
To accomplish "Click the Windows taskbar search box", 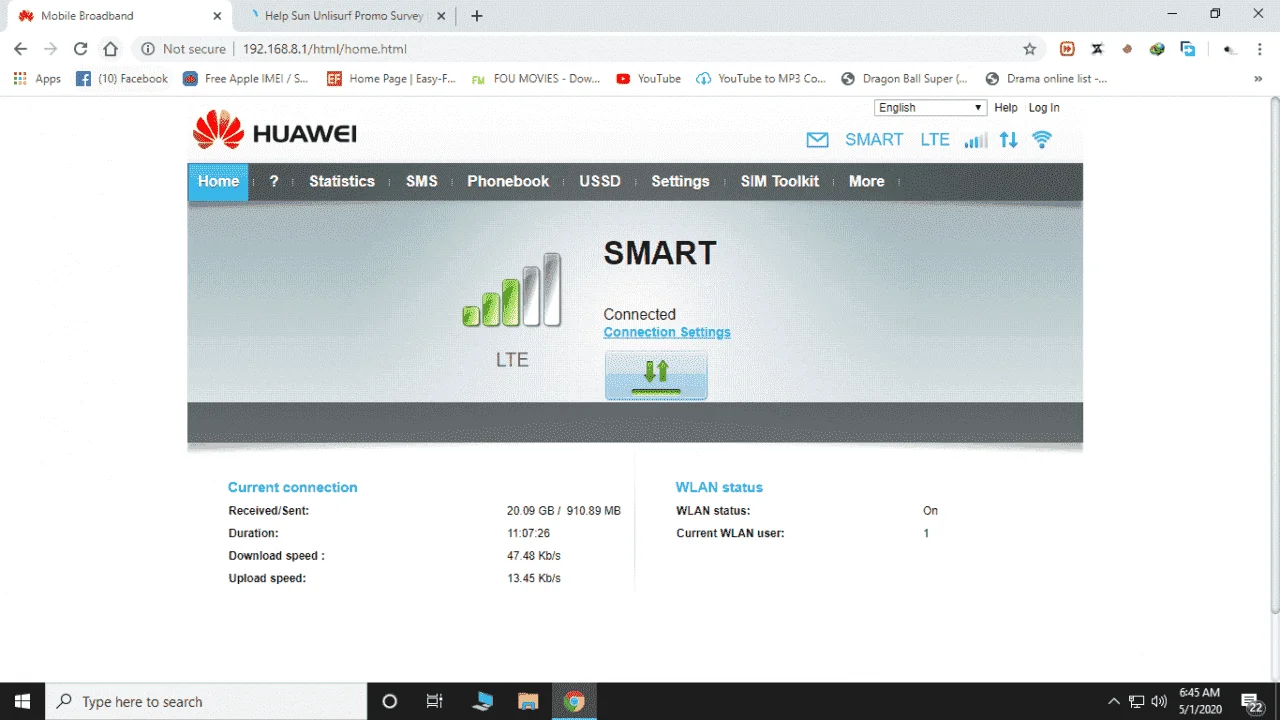I will click(x=206, y=701).
